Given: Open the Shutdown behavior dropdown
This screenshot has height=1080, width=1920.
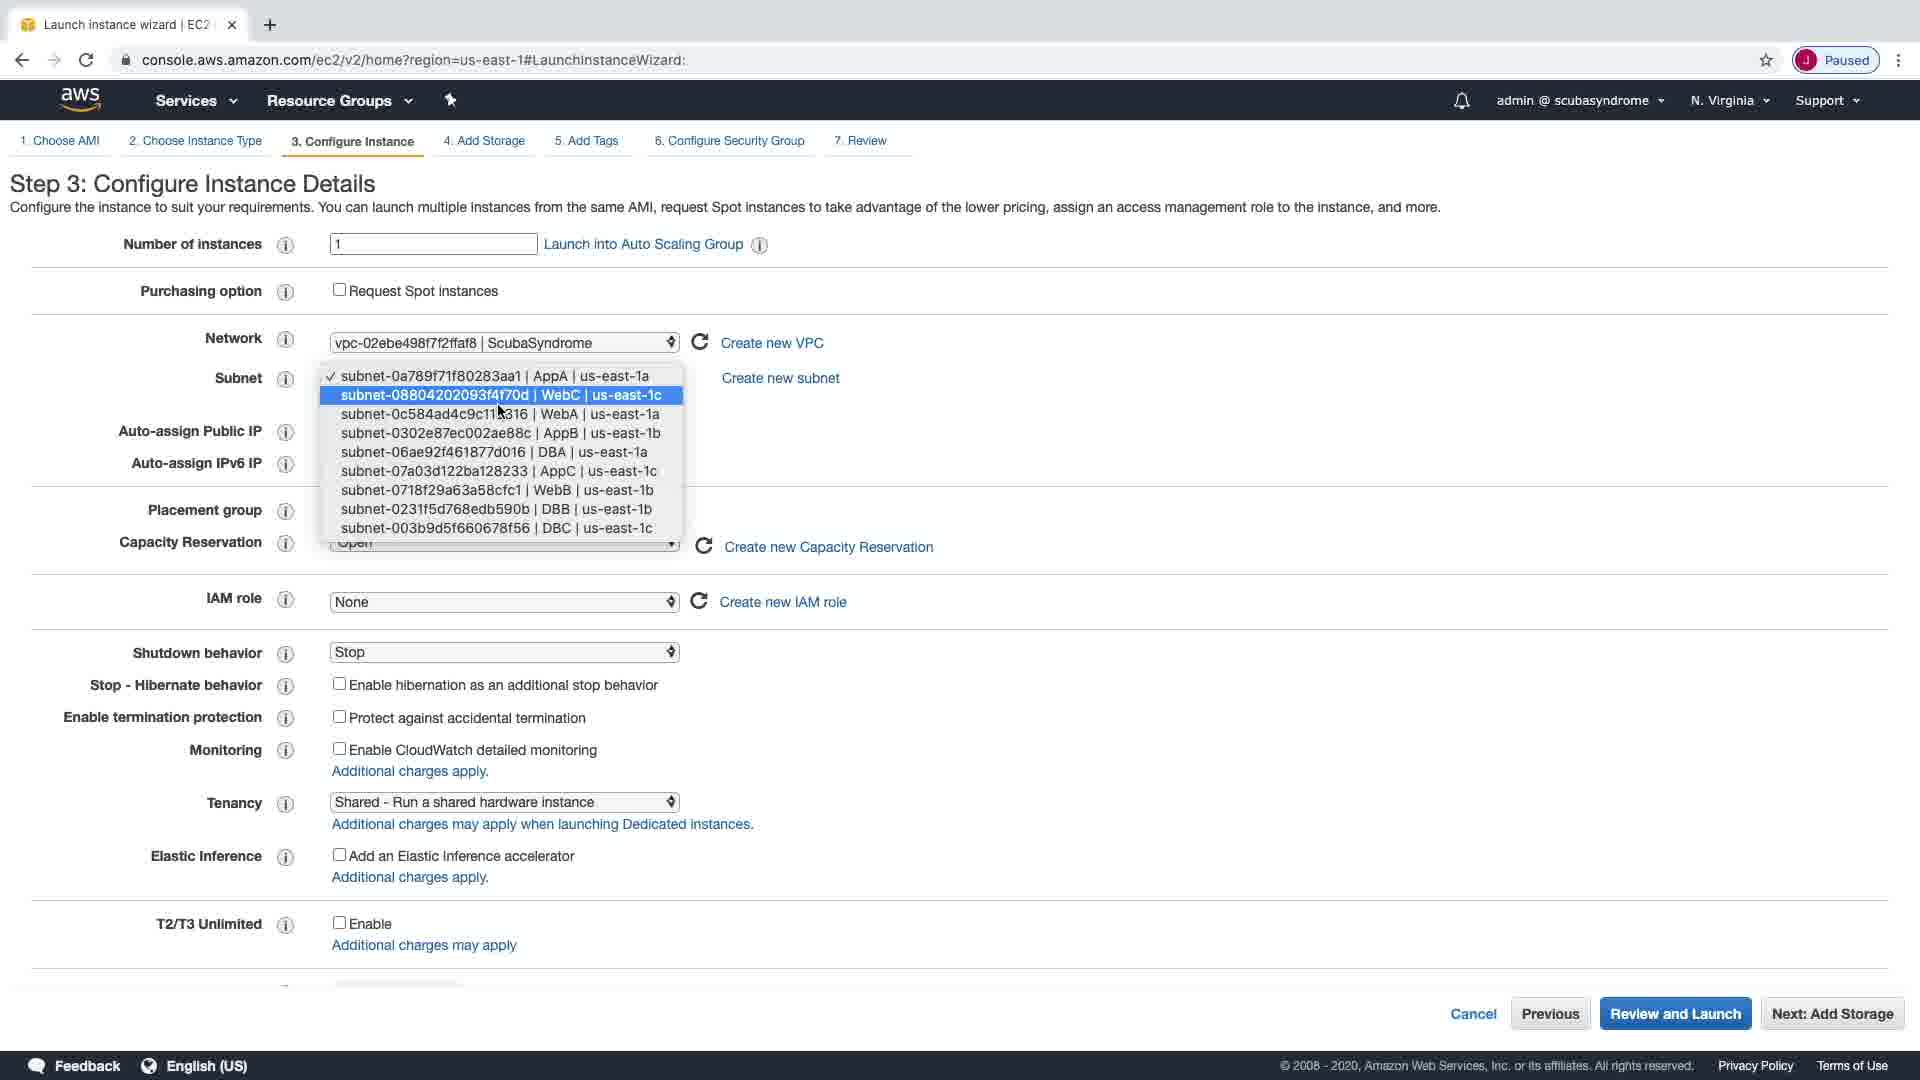Looking at the screenshot, I should coord(504,652).
